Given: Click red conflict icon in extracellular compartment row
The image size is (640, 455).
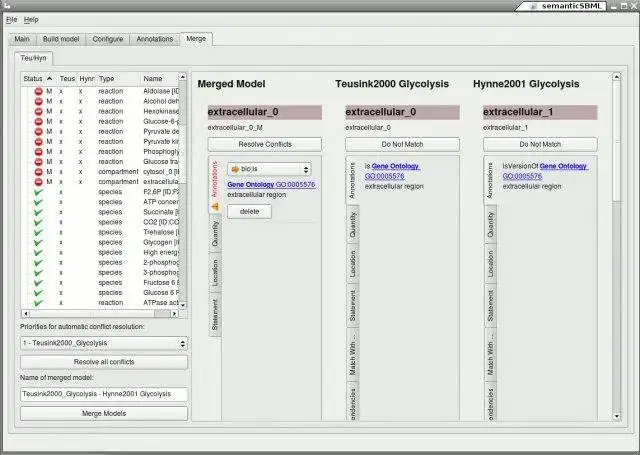Looking at the screenshot, I should pyautogui.click(x=38, y=182).
